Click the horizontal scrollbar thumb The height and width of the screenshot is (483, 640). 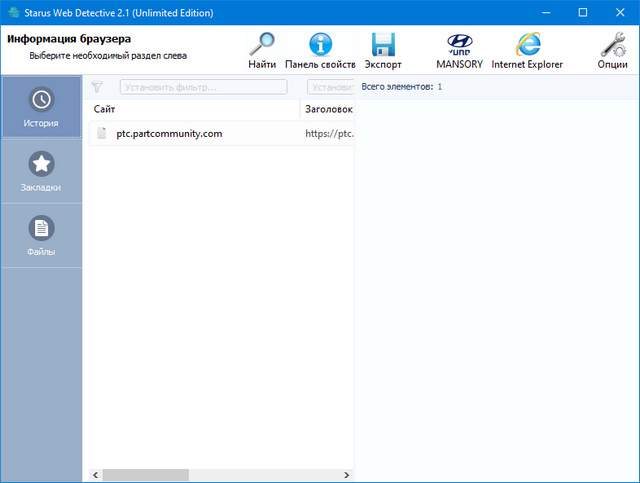146,475
